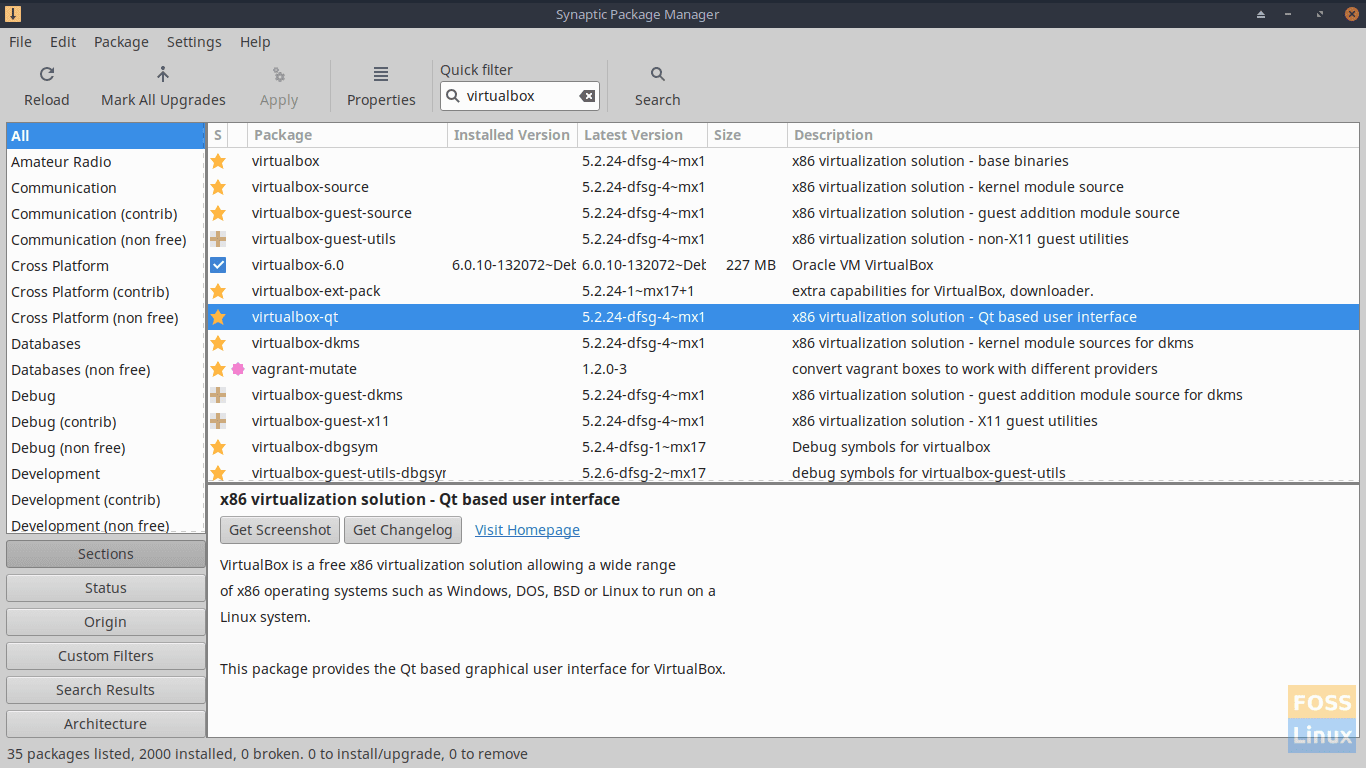Click the Get Changelog button
The height and width of the screenshot is (768, 1366).
click(403, 530)
